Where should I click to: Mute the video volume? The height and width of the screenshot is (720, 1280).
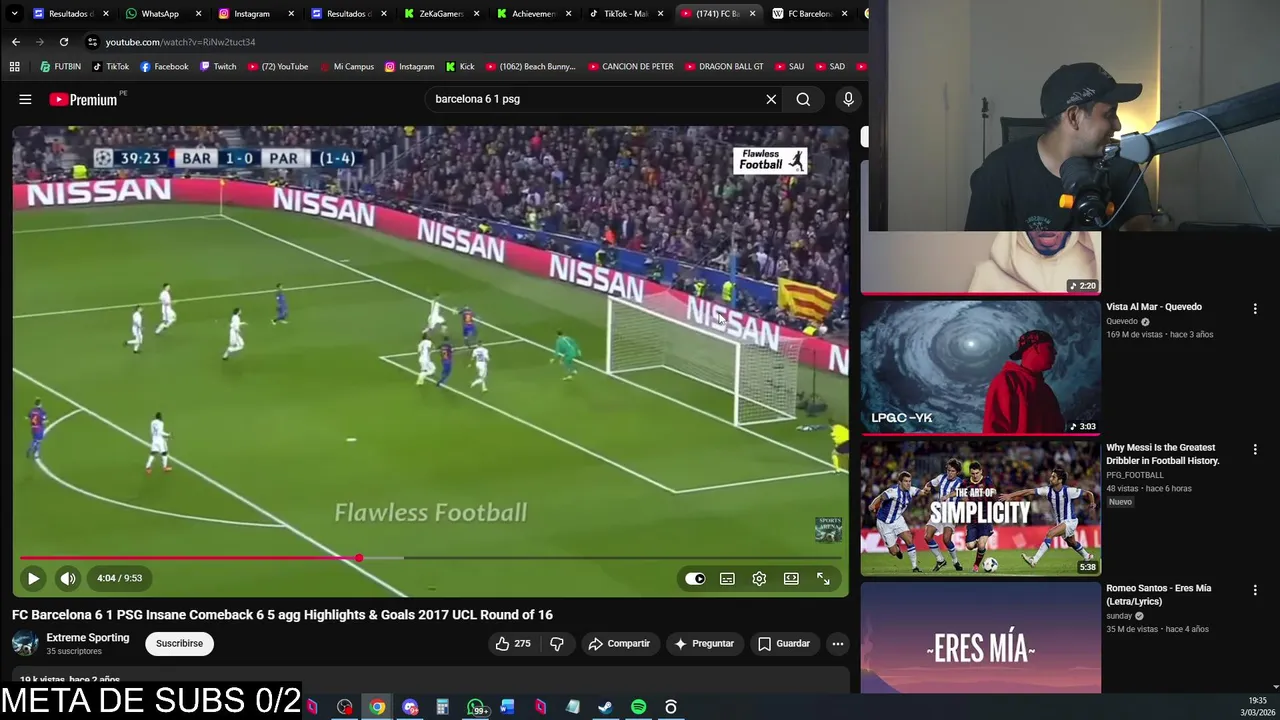click(67, 578)
